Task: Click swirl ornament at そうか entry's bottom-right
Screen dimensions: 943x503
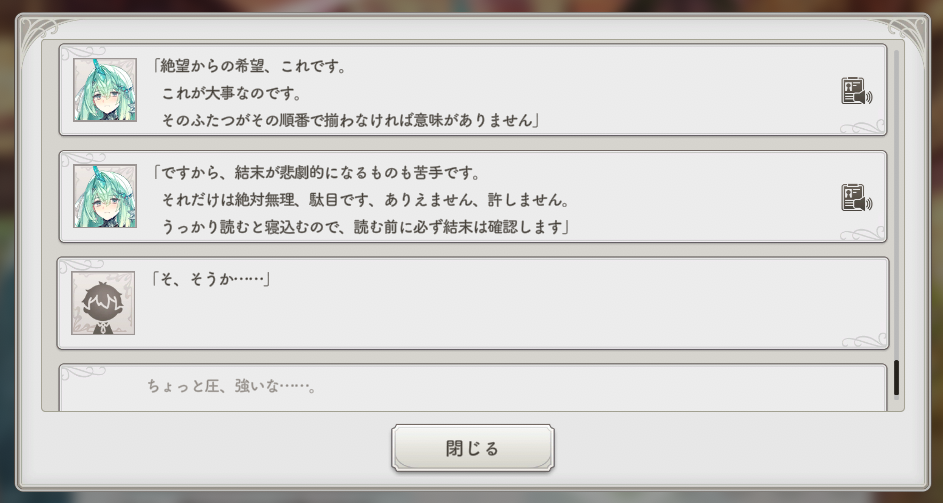Action: click(864, 340)
